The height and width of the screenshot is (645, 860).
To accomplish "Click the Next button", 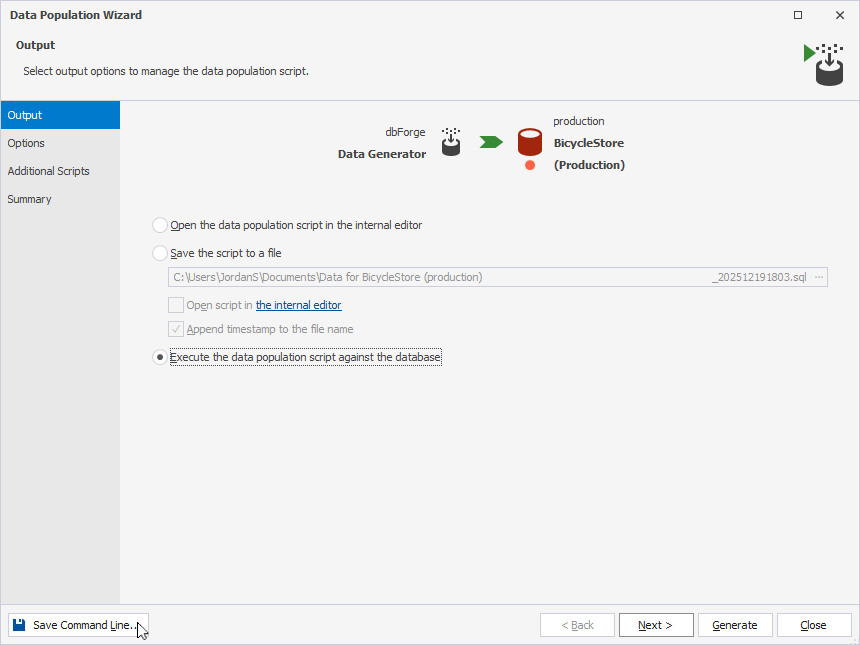I will 656,625.
